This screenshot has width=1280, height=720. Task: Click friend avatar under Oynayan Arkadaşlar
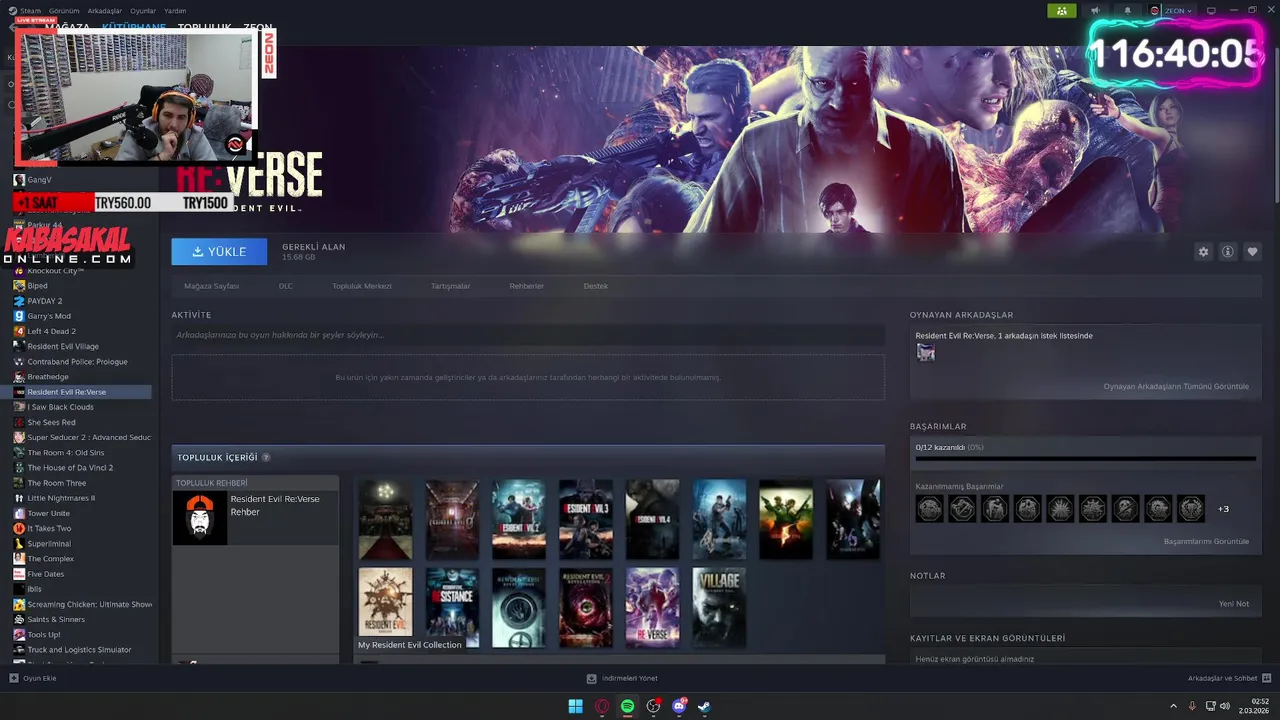click(x=926, y=352)
